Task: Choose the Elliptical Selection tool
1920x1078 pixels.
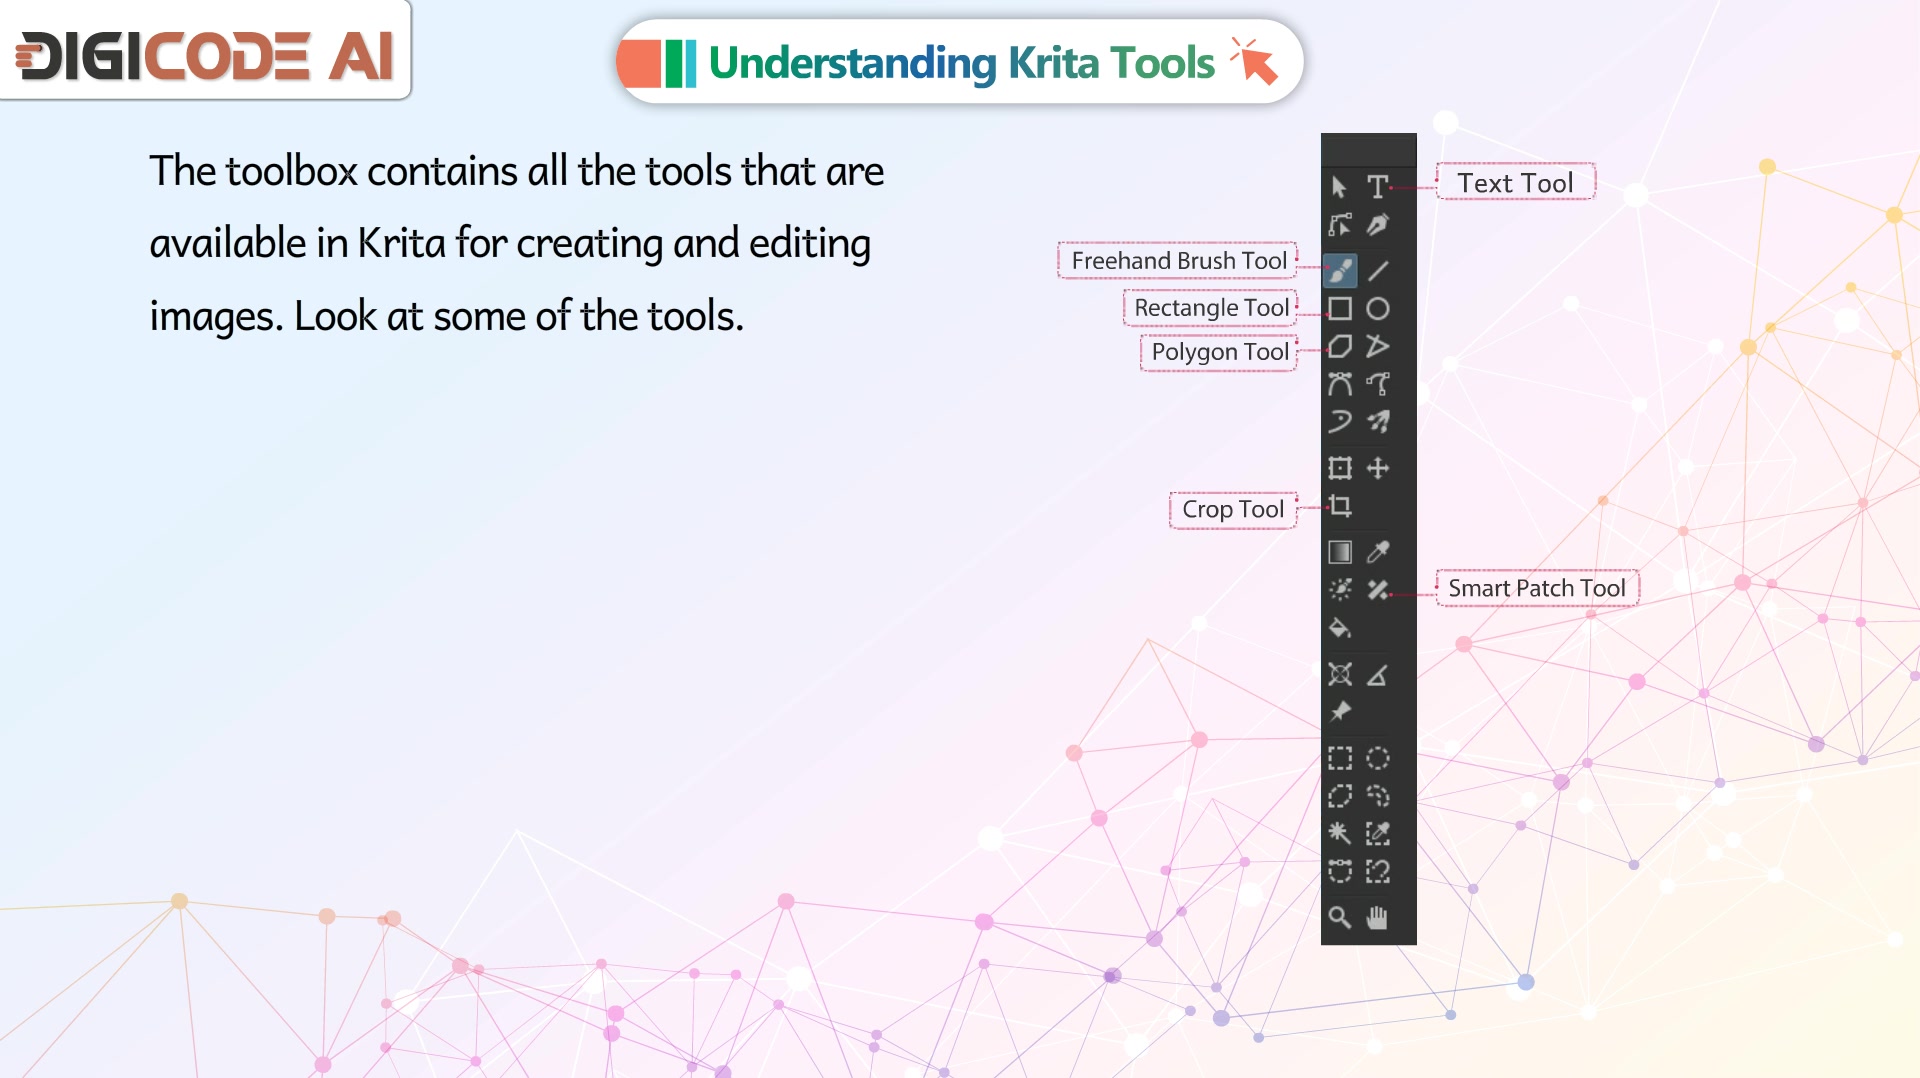Action: [x=1378, y=758]
